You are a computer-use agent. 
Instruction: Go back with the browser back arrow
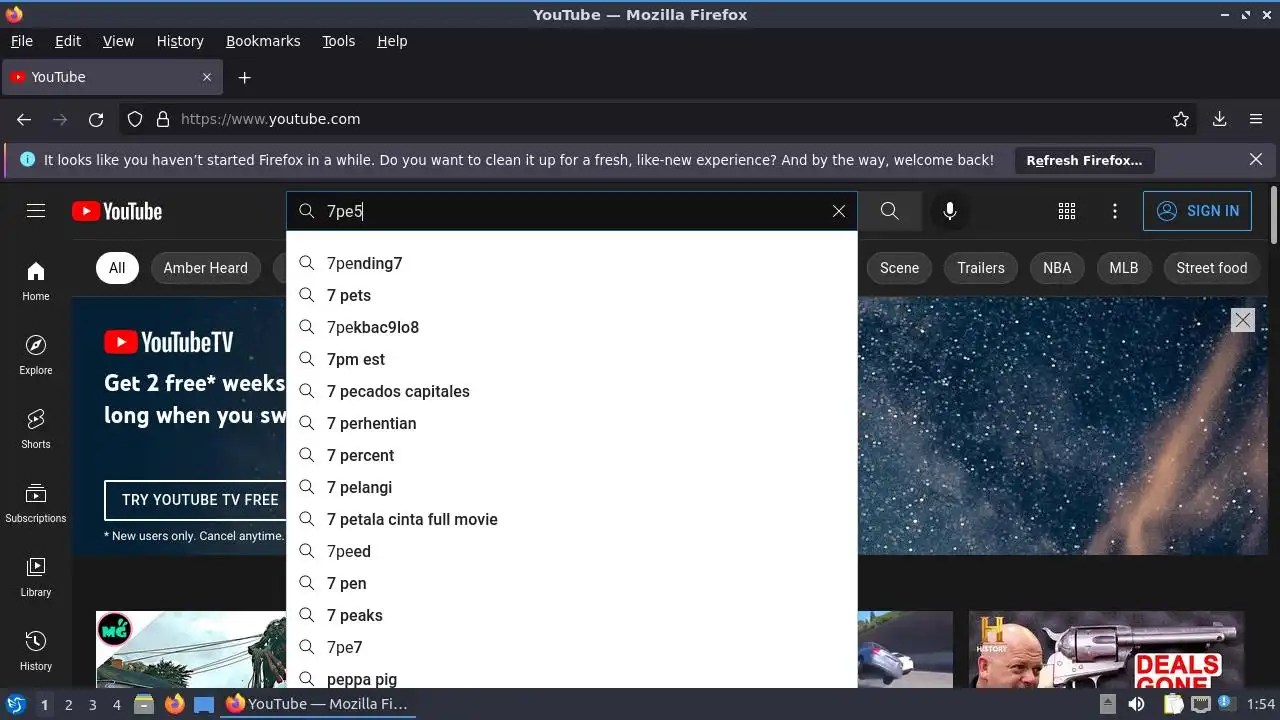click(x=24, y=119)
